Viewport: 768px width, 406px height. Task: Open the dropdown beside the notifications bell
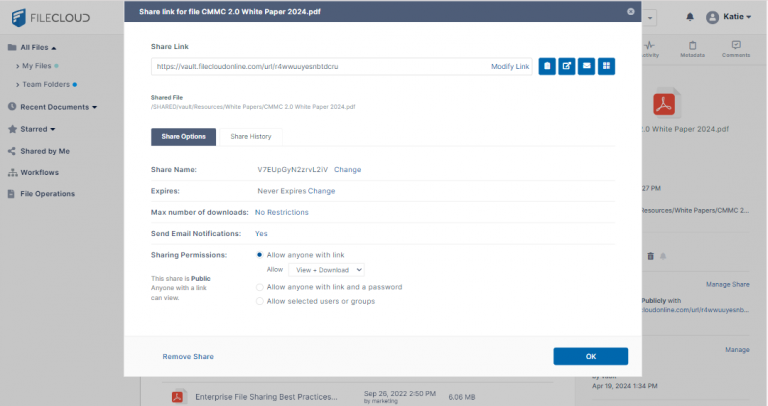(x=650, y=18)
